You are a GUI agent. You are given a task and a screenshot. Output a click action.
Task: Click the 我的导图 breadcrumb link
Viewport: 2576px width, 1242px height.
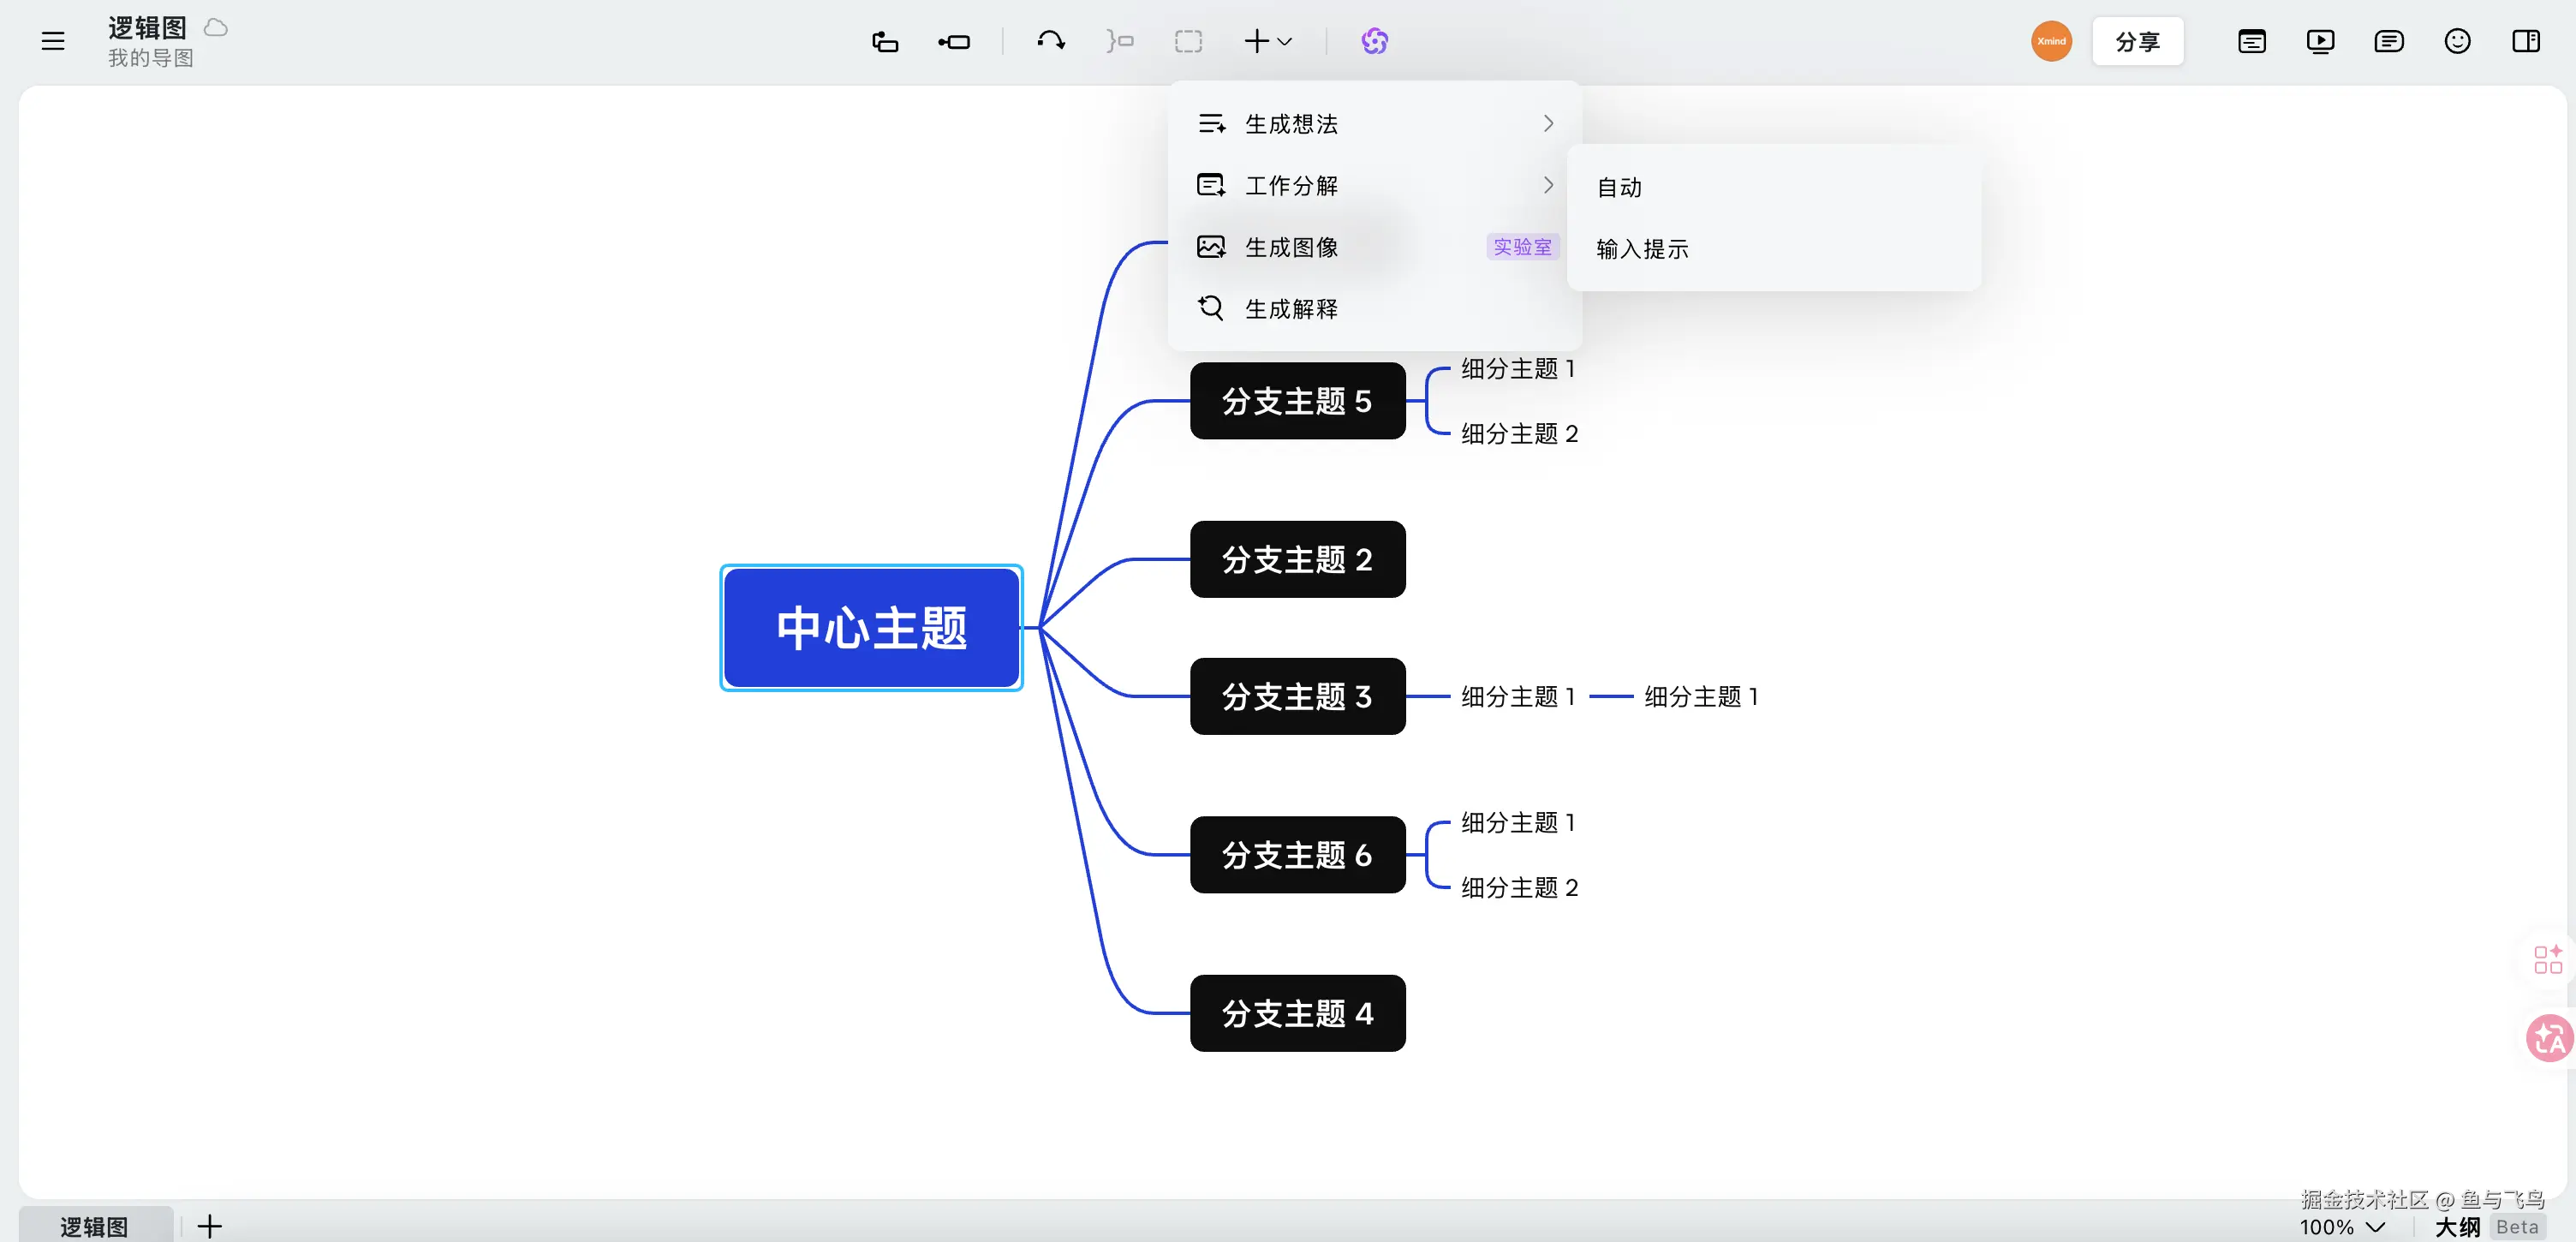151,58
